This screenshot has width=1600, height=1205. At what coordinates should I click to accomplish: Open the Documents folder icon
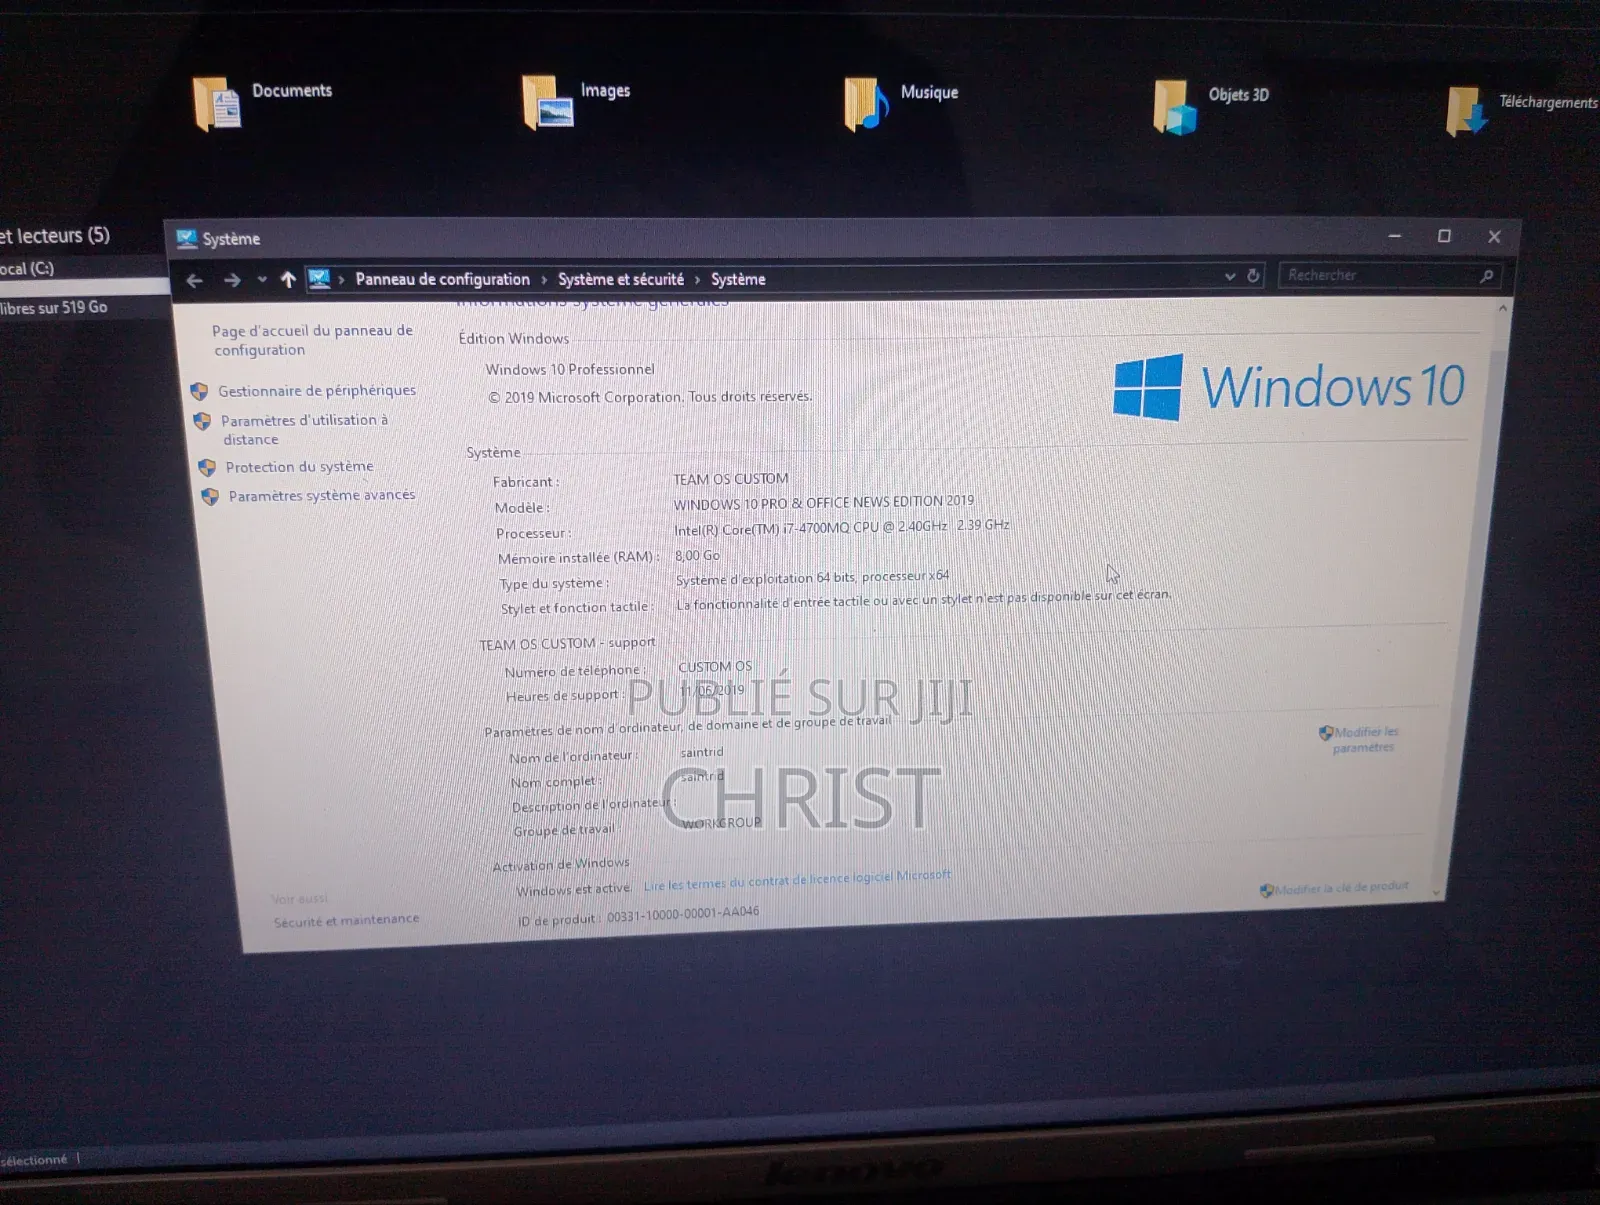216,104
